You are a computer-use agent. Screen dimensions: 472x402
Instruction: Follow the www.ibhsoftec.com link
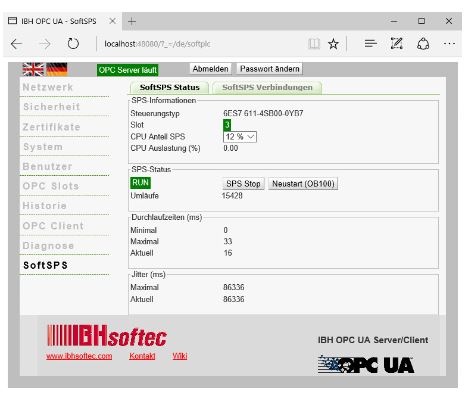(79, 356)
